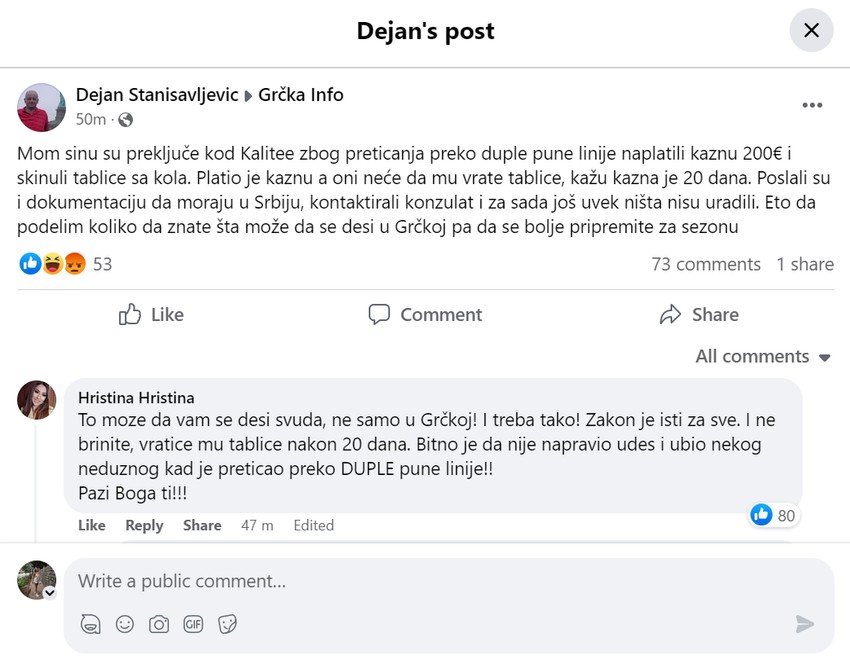
Task: Select the Comment action under the post
Action: coord(424,314)
